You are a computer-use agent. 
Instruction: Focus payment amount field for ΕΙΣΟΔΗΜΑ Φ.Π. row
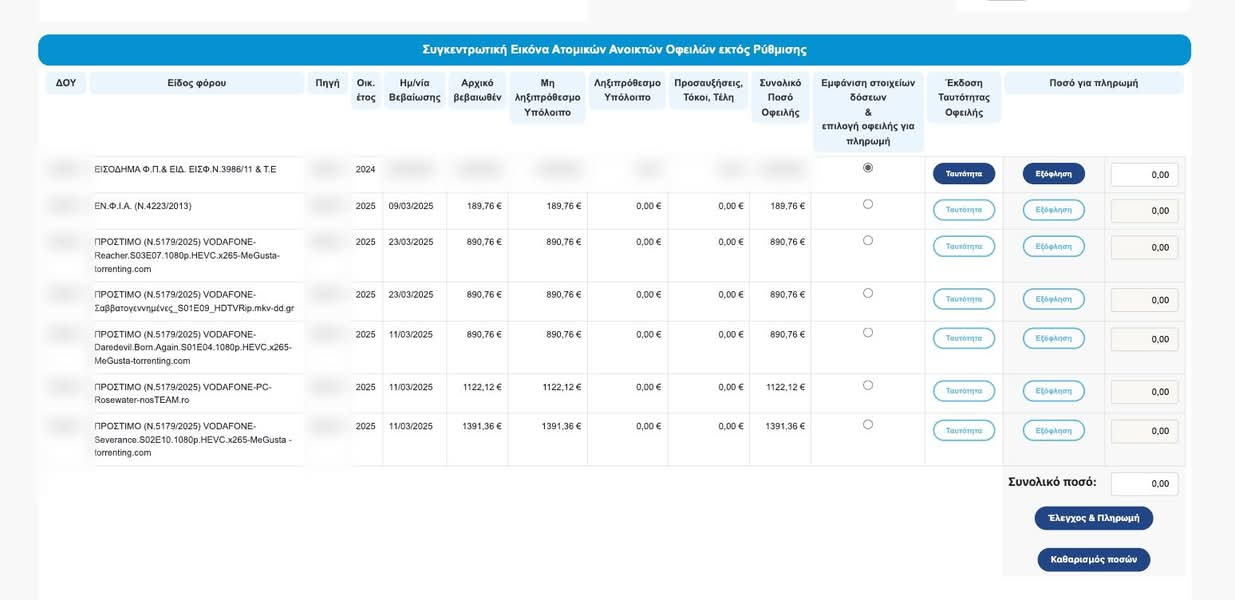click(x=1144, y=175)
